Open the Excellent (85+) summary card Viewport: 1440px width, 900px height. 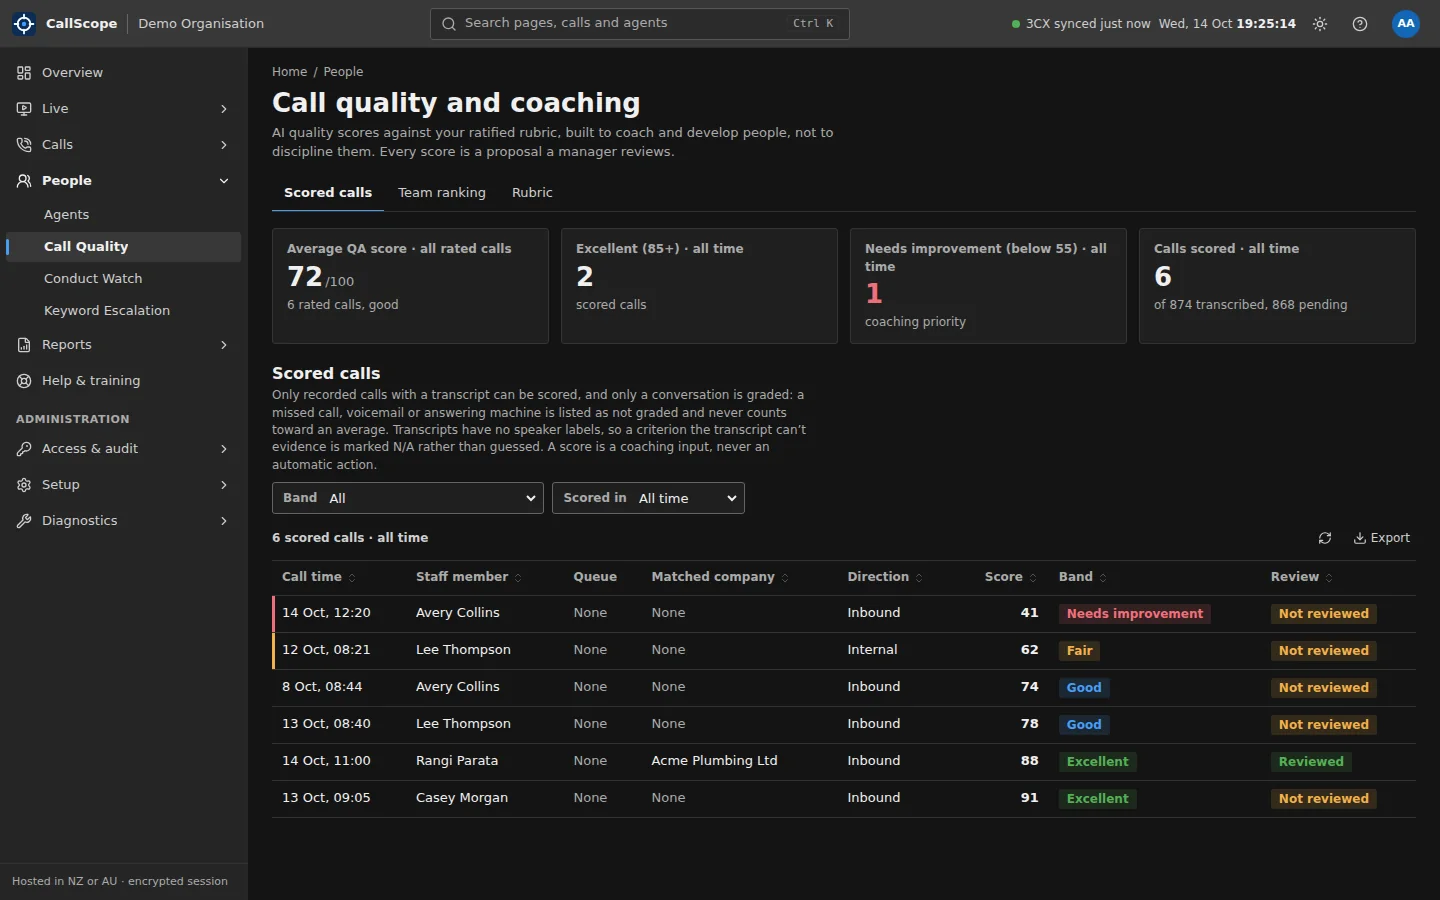tap(699, 286)
